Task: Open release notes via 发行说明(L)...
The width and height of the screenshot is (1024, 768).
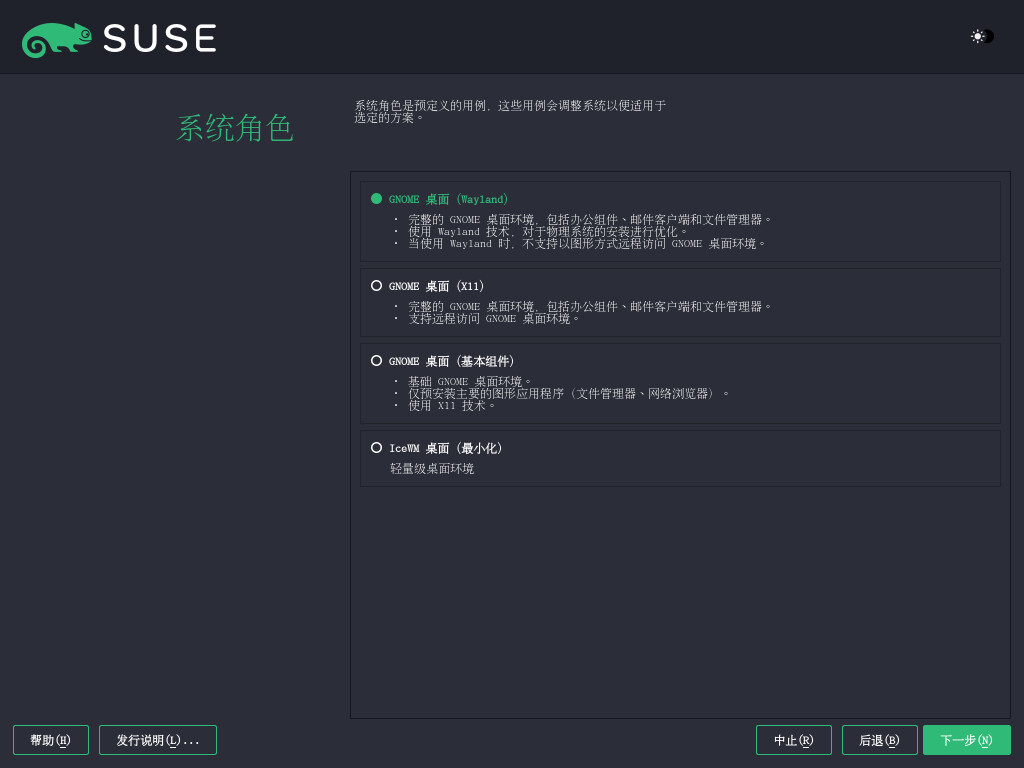Action: [157, 740]
